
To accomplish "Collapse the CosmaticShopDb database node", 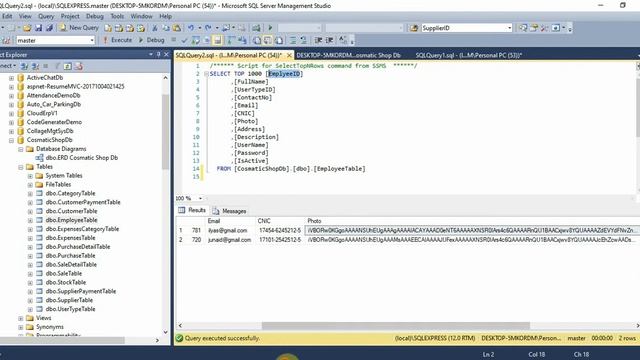I will pos(11,140).
